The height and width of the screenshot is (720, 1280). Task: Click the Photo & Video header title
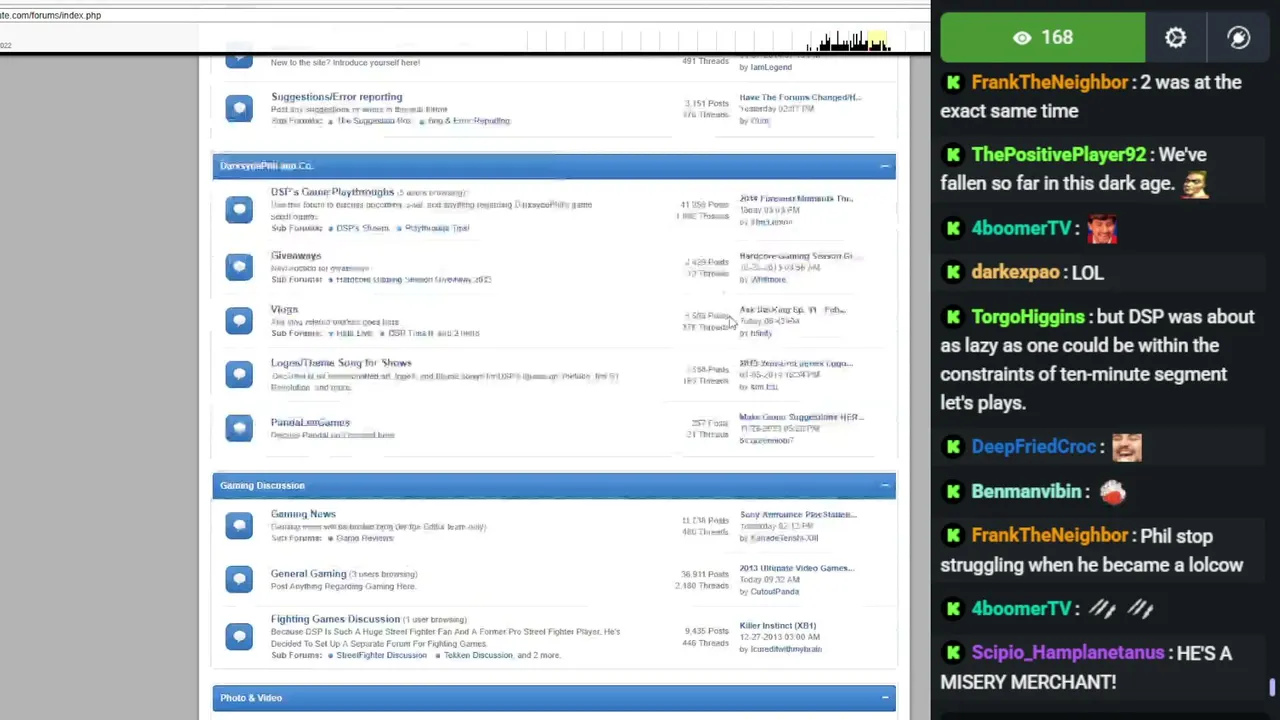pos(251,698)
